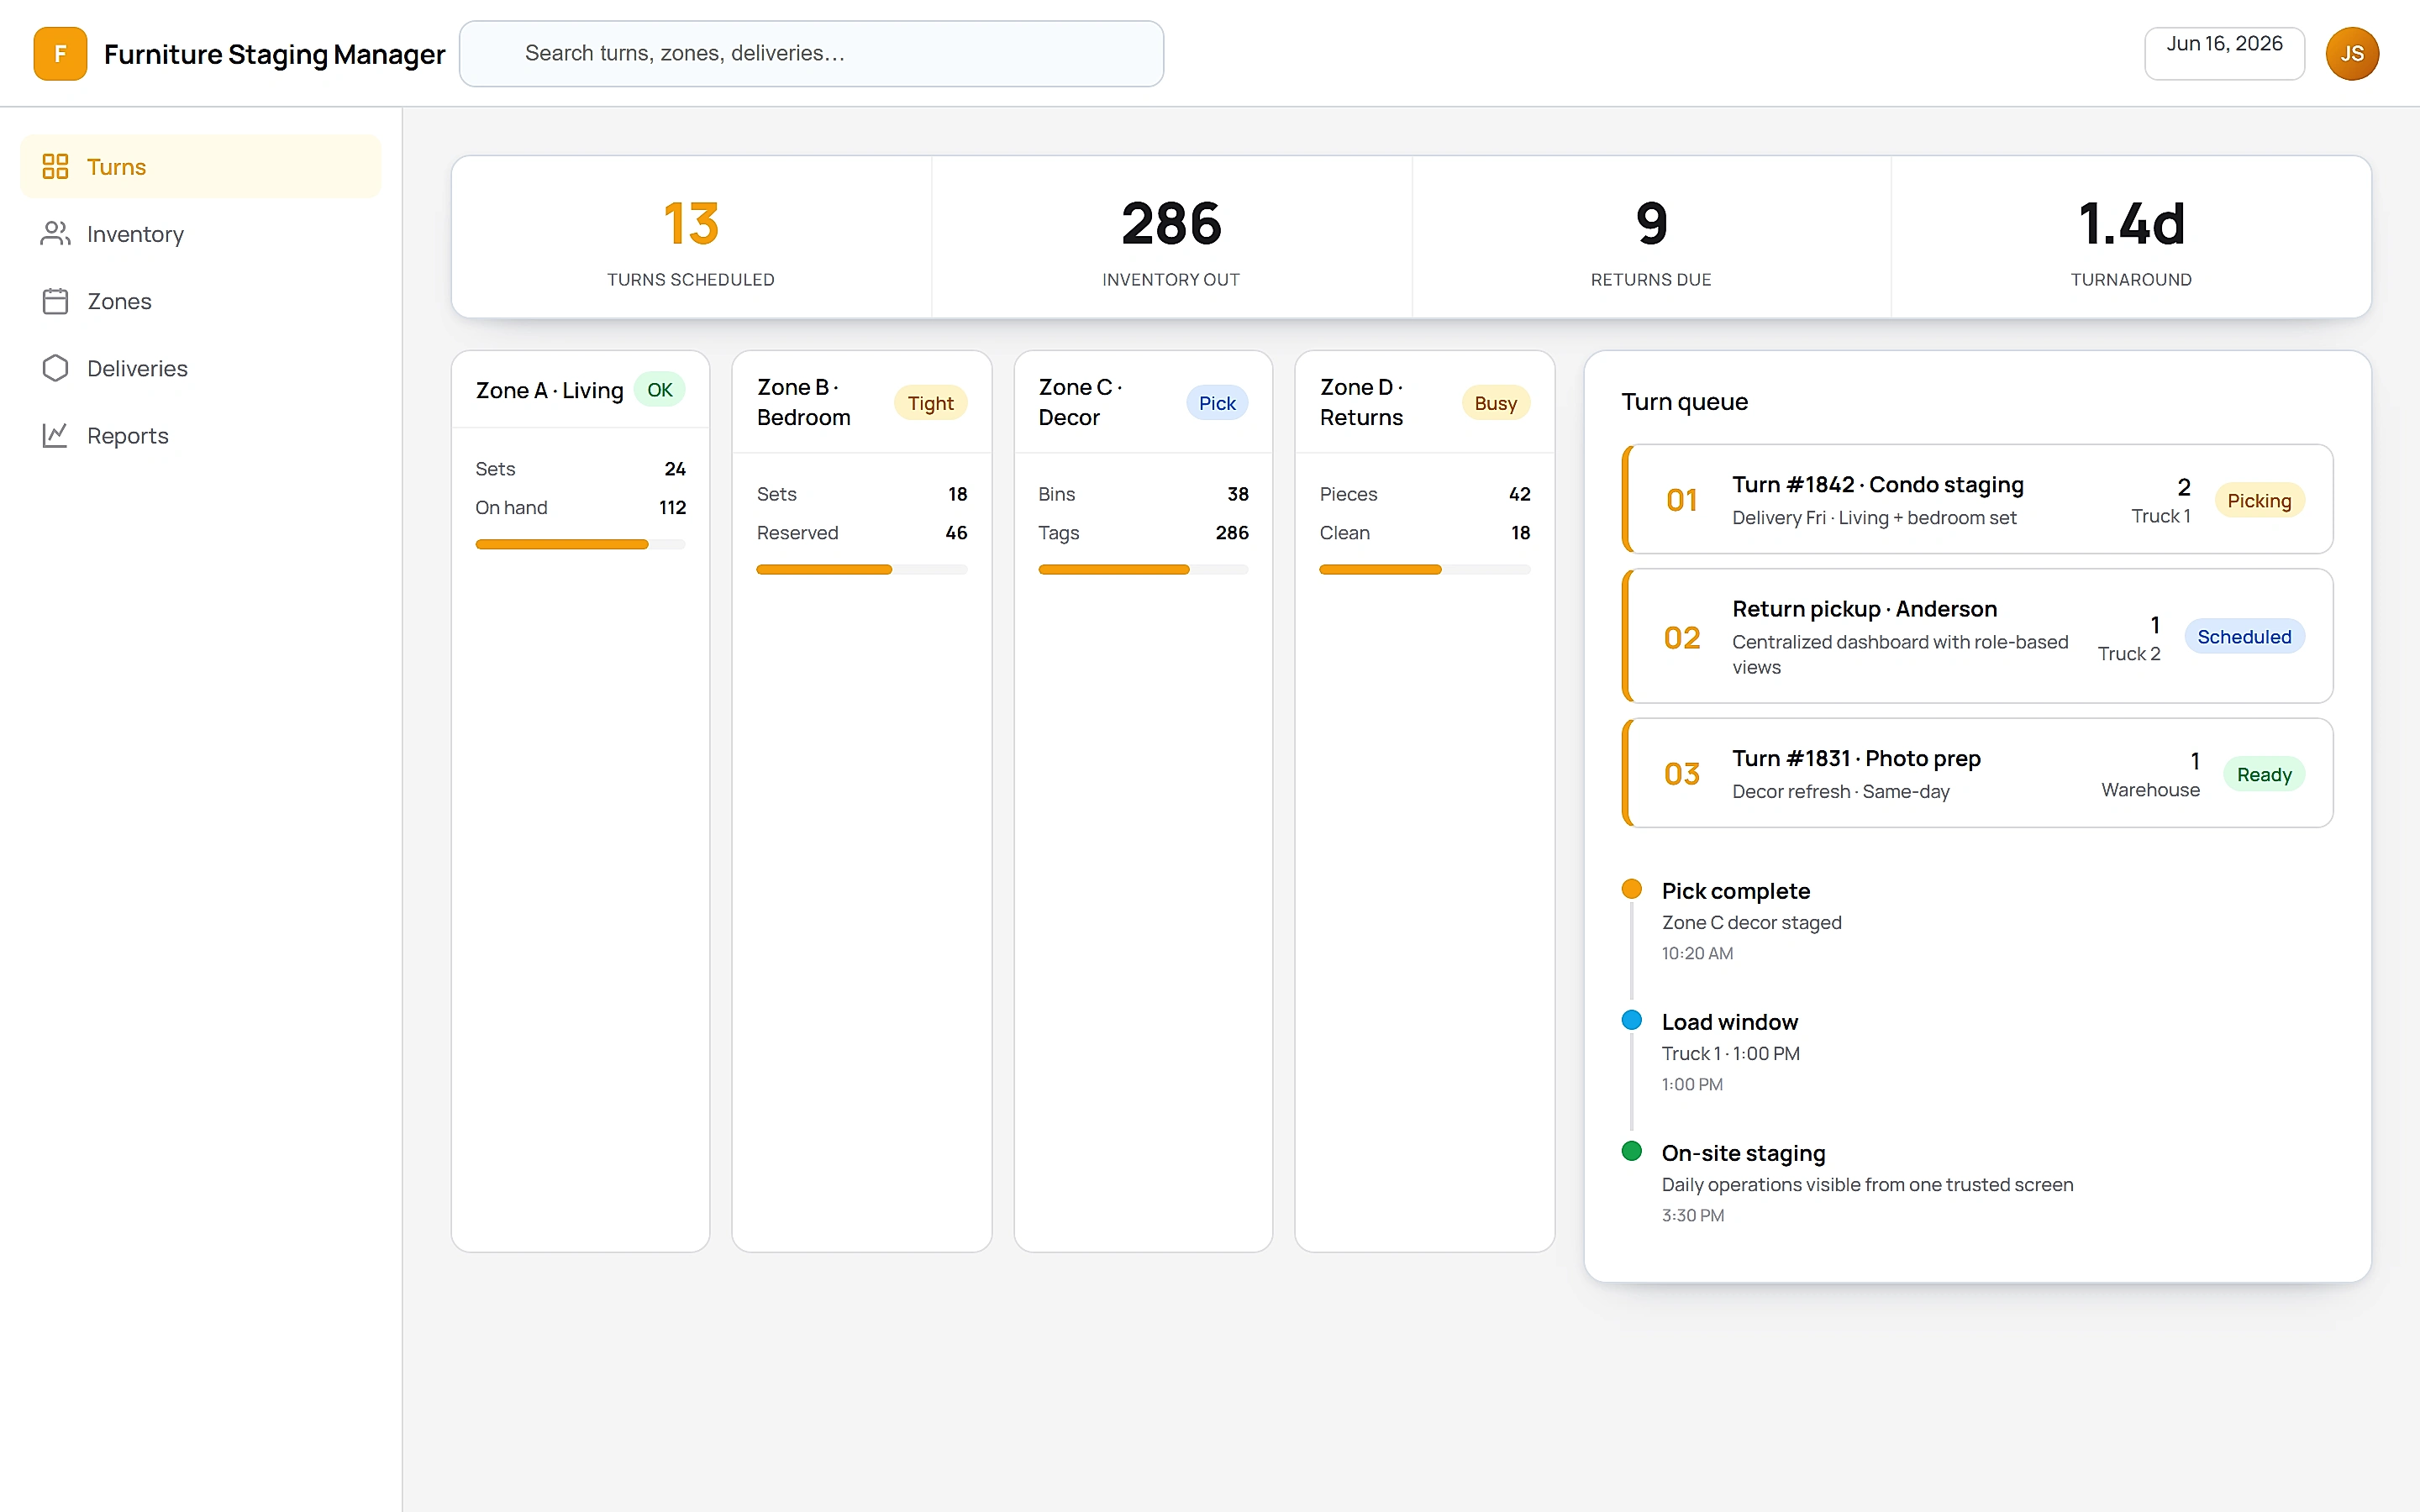
Task: Click the orange Pick complete timeline dot
Action: pyautogui.click(x=1631, y=888)
